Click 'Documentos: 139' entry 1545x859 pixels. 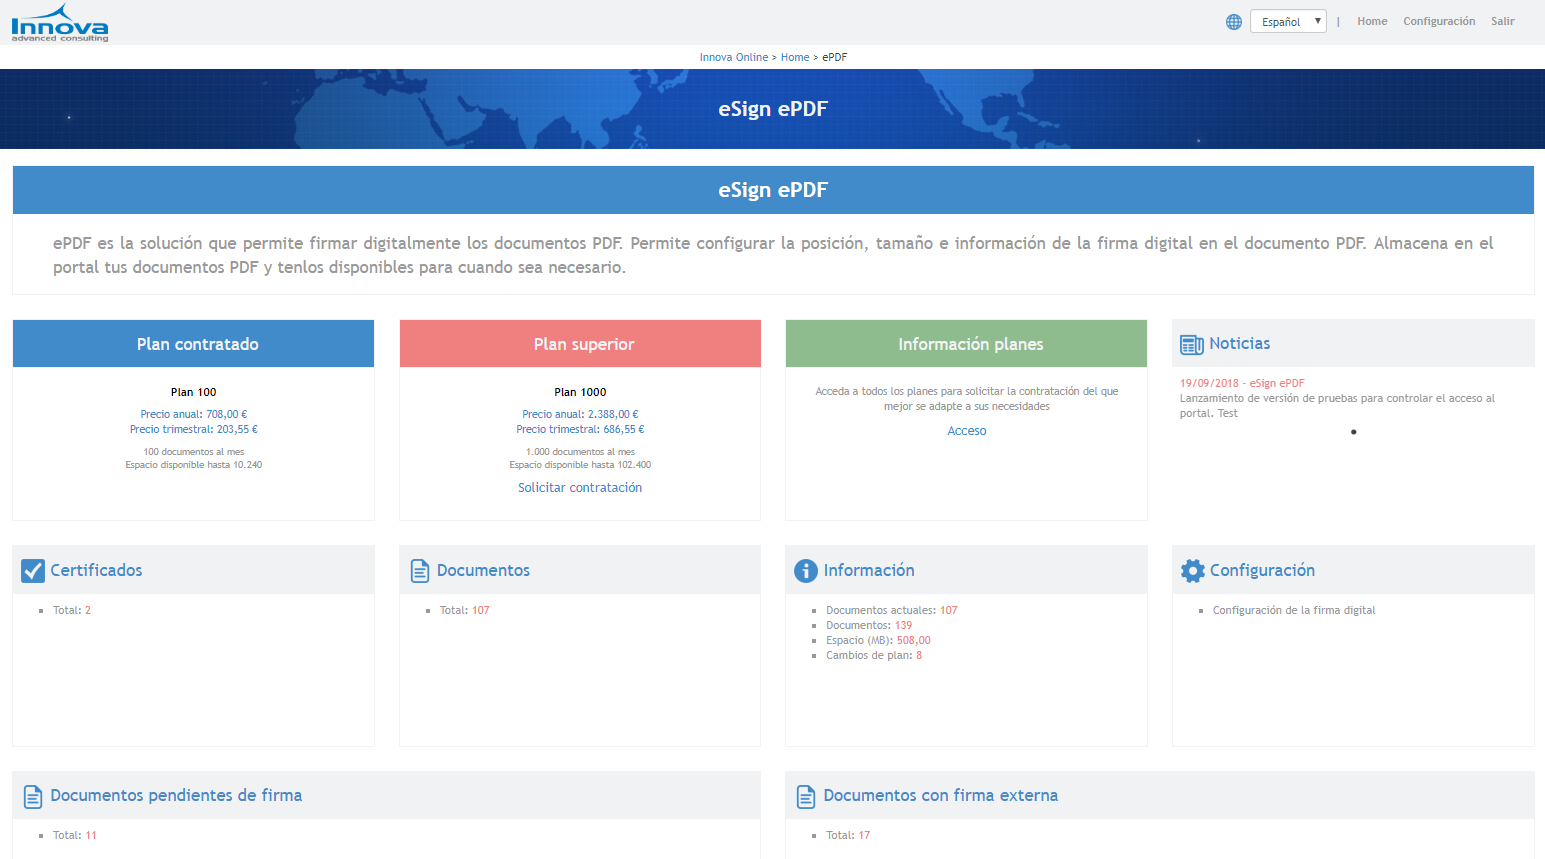tap(869, 625)
